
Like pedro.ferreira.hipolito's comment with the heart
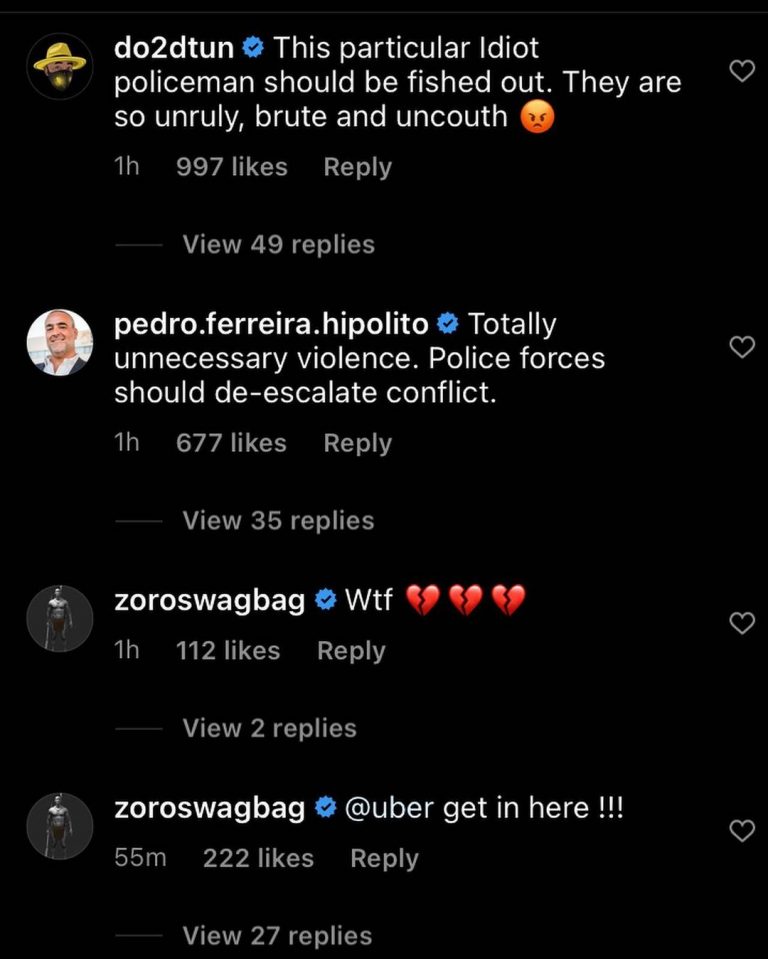point(741,347)
